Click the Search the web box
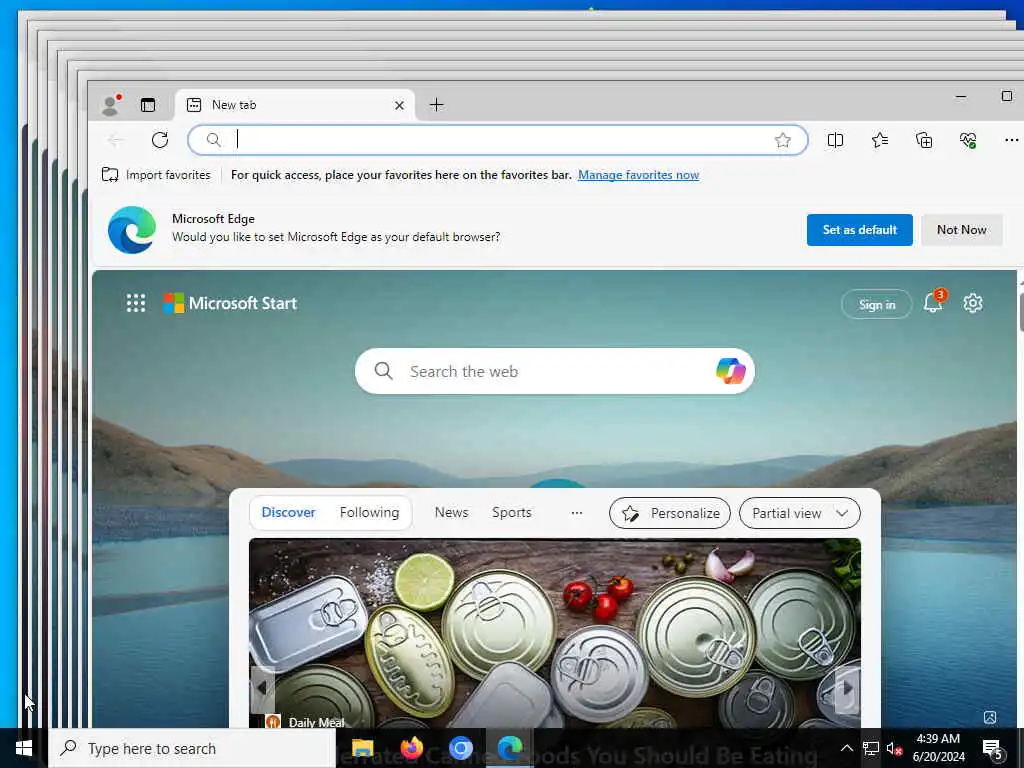The image size is (1024, 768). pyautogui.click(x=554, y=371)
